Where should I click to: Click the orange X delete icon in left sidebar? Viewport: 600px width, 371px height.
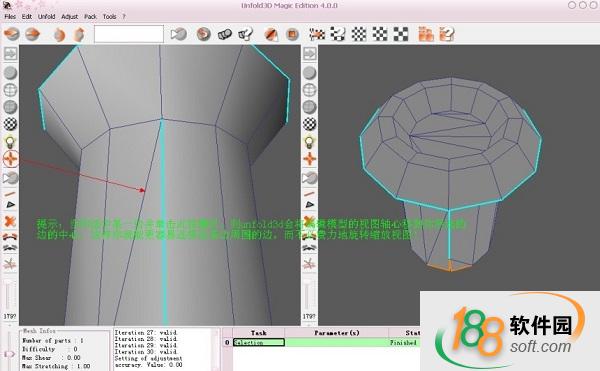coord(10,221)
